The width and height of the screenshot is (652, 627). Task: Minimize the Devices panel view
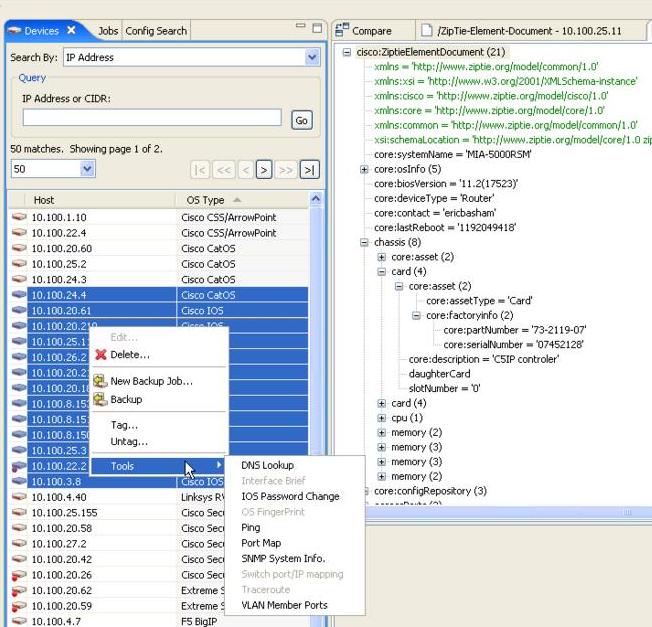[x=300, y=26]
